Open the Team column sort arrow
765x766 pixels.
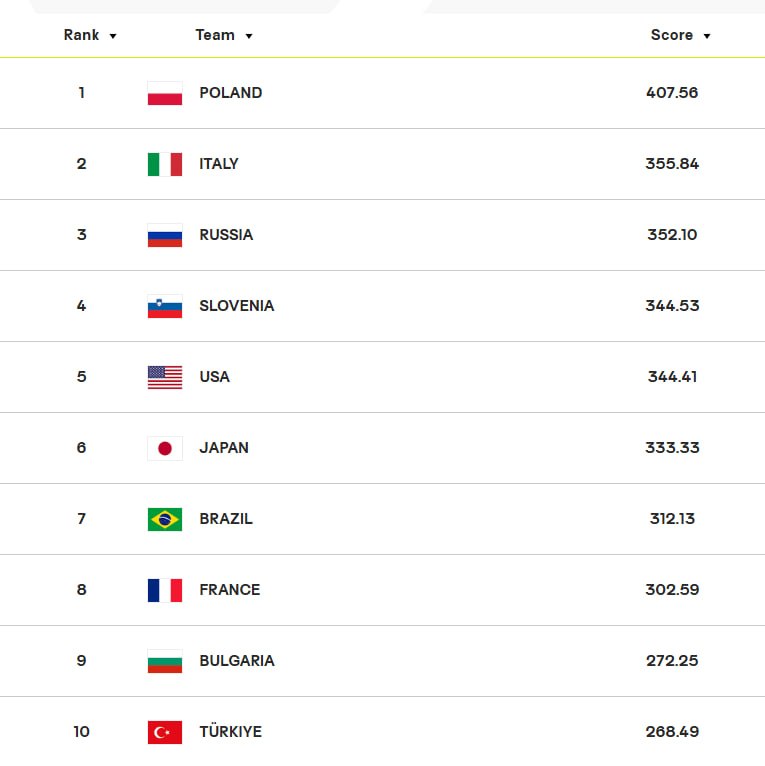pos(249,36)
